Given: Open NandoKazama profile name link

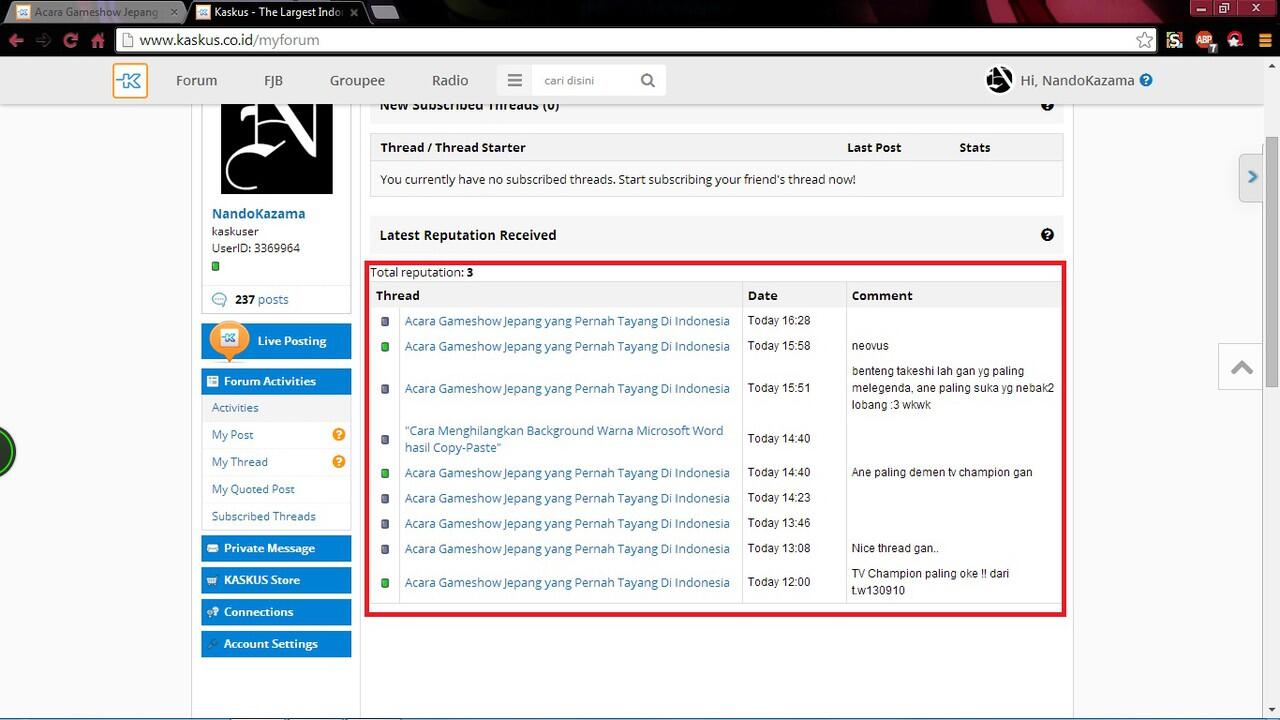Looking at the screenshot, I should click(258, 213).
